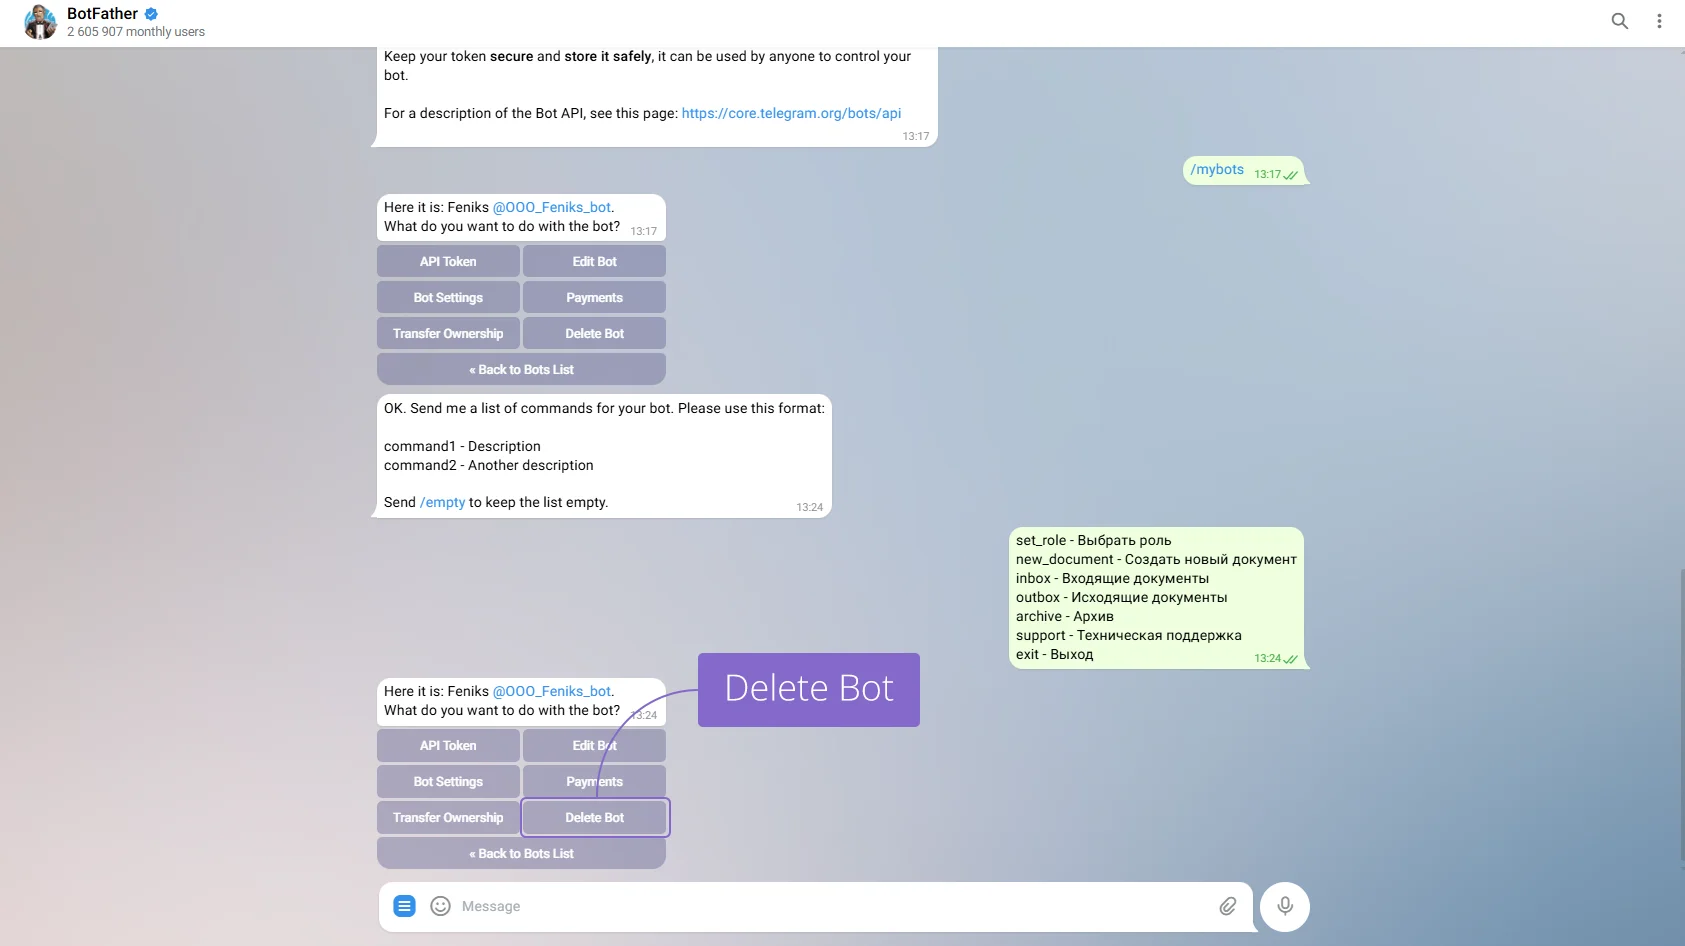This screenshot has width=1685, height=946.
Task: Click the @OOO_Feniks_bot mention in the last message
Action: coord(551,691)
